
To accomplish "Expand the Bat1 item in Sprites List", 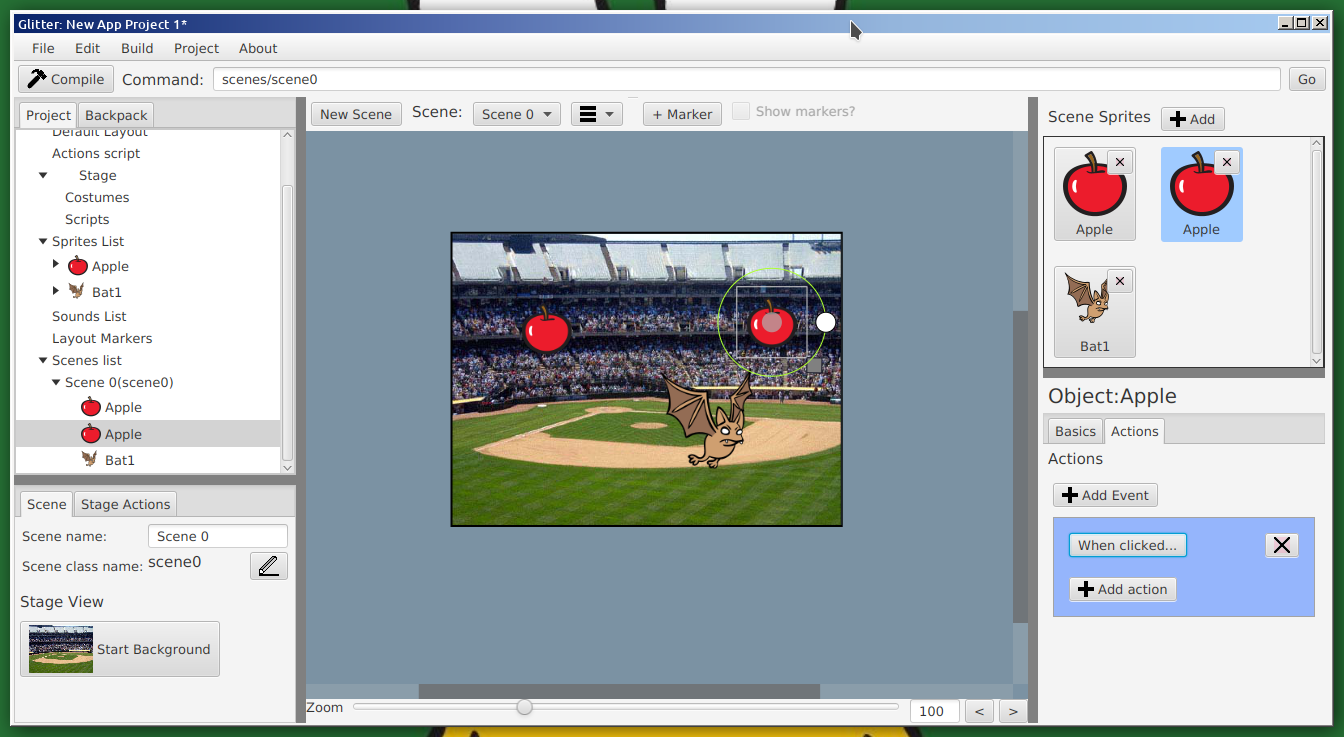I will coord(56,291).
